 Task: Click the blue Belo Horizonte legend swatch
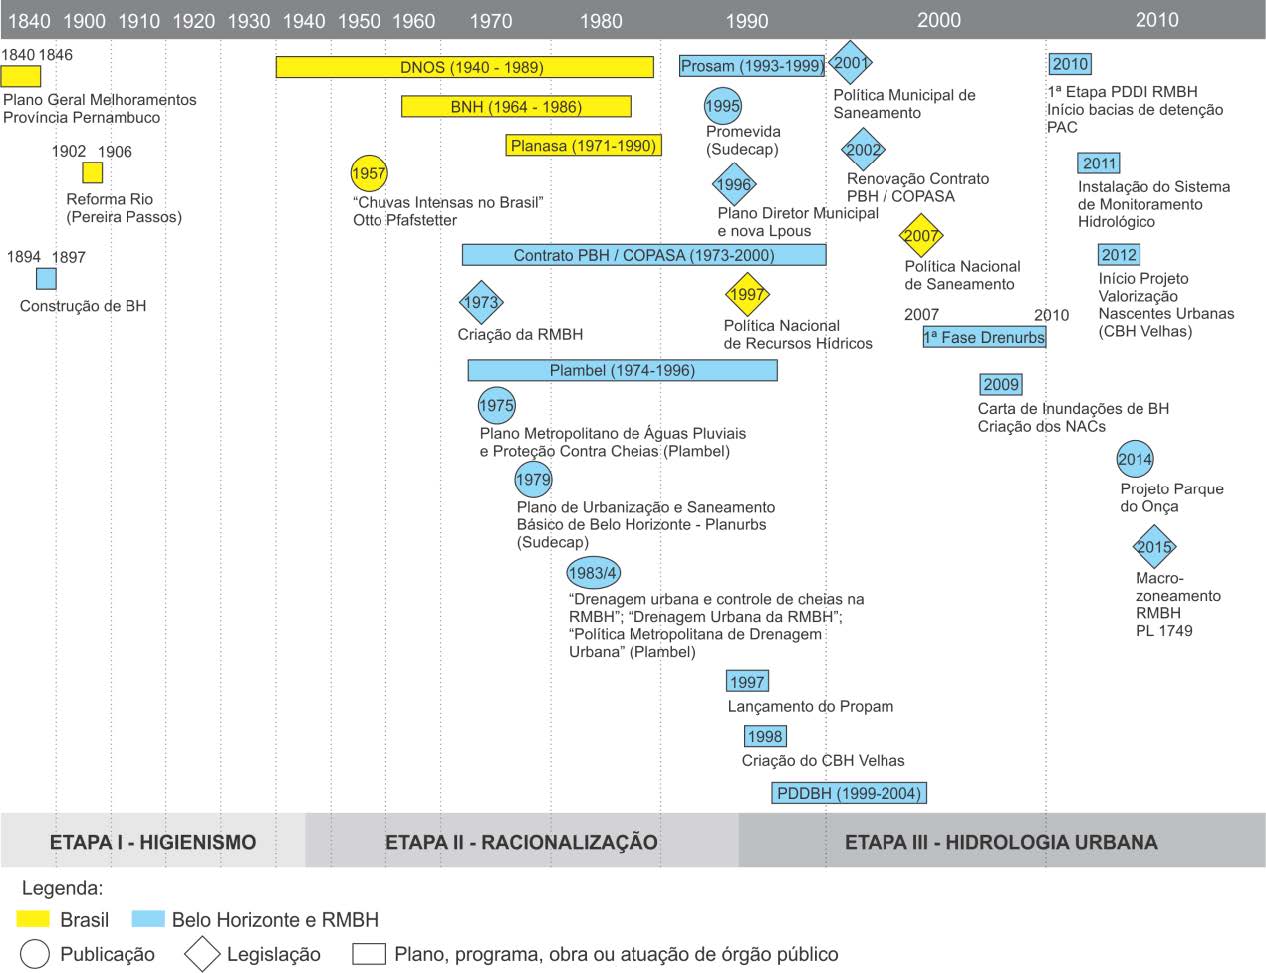[147, 919]
